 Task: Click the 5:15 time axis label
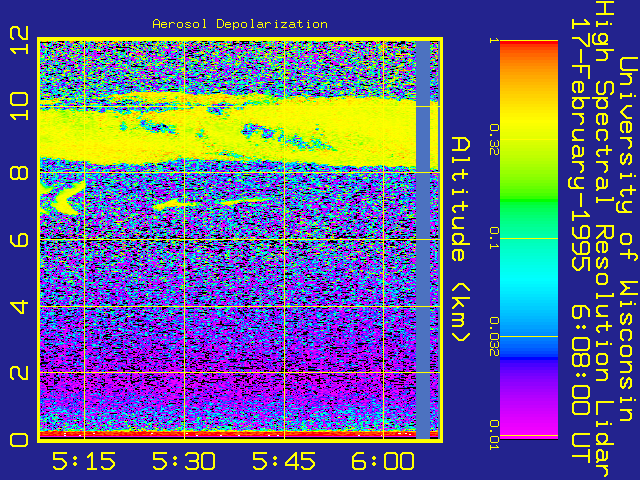(x=84, y=462)
